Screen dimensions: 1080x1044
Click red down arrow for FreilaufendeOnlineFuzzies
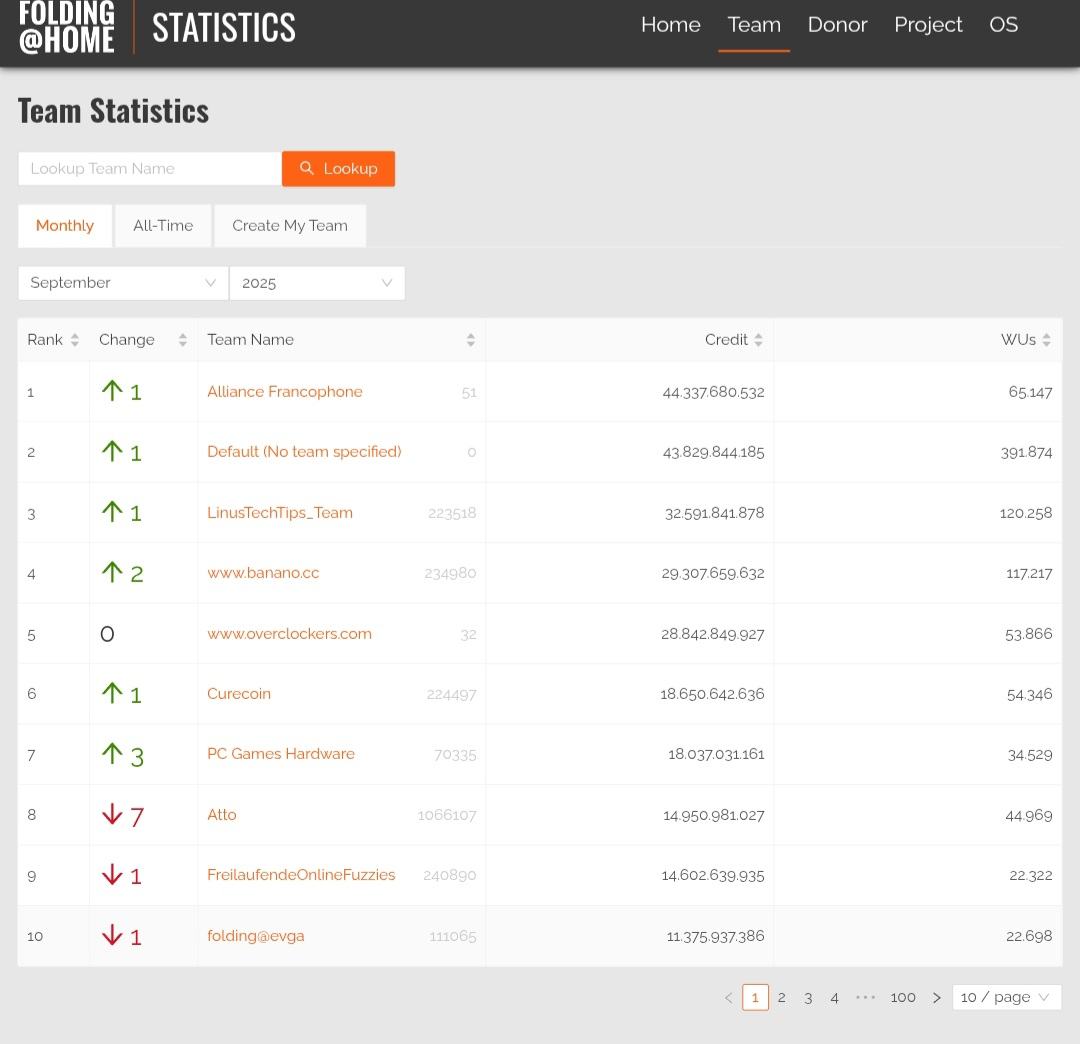pos(112,875)
